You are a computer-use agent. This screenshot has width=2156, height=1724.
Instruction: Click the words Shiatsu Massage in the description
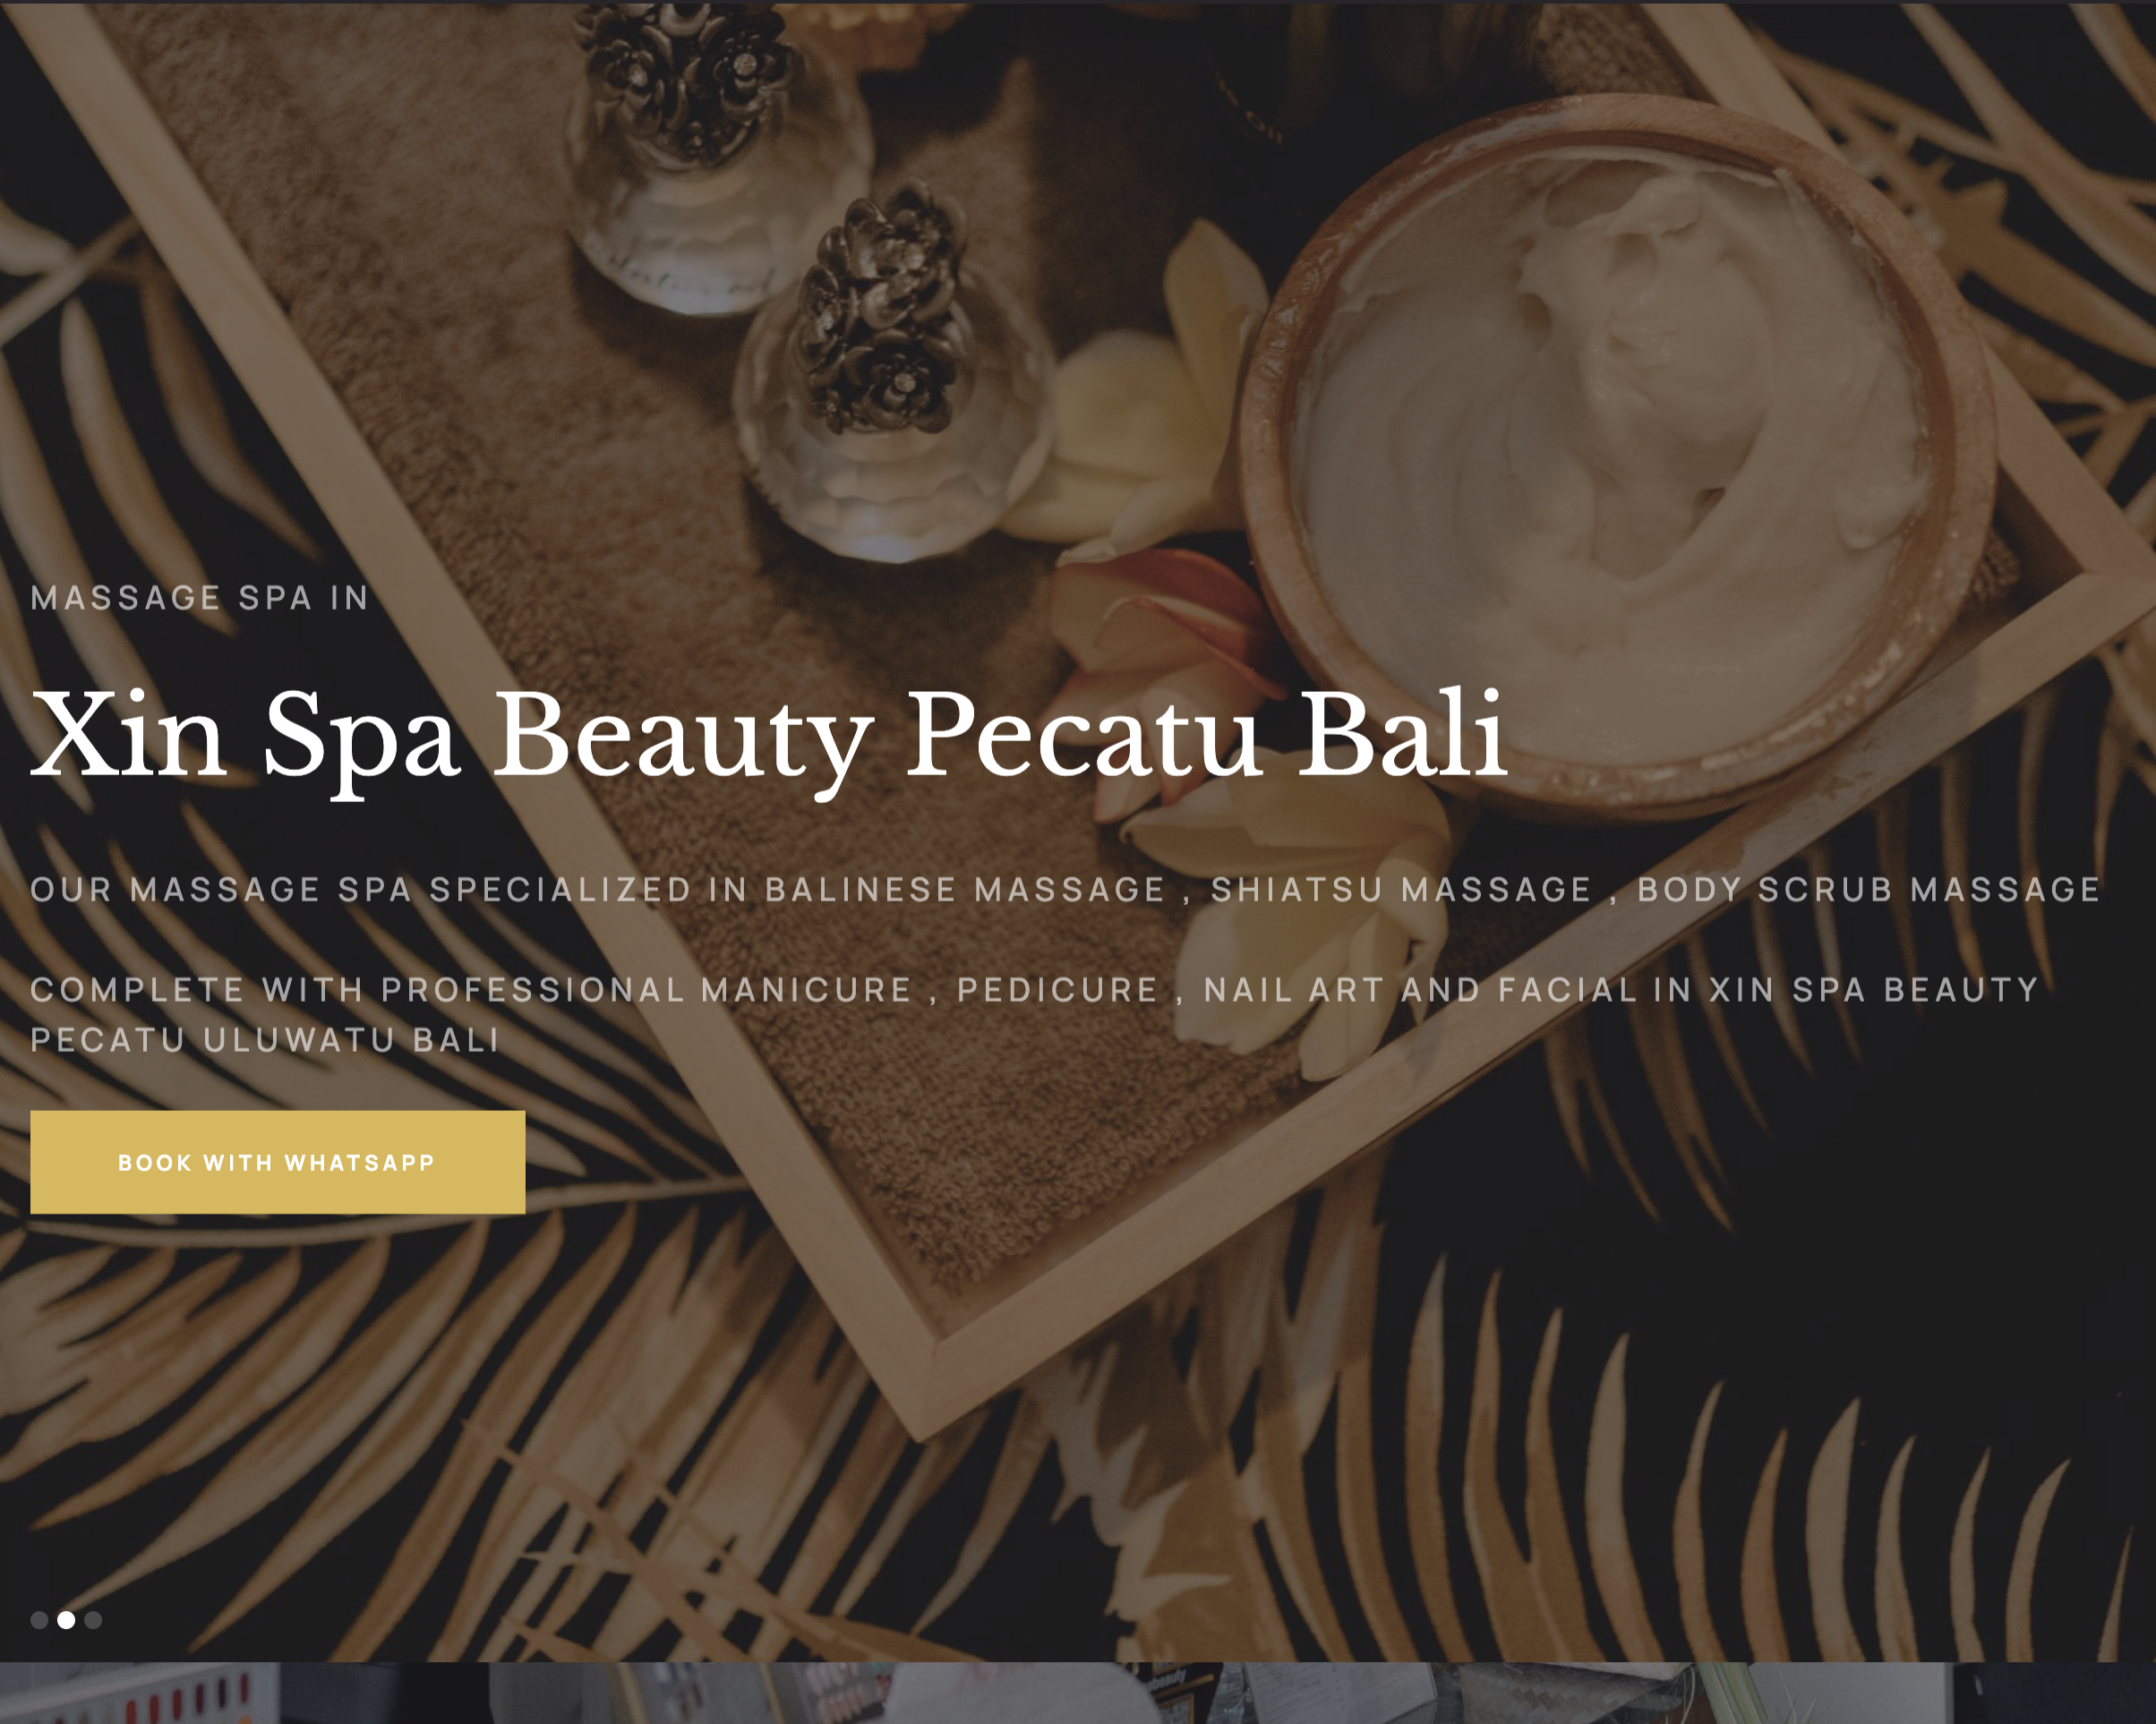(x=1401, y=889)
